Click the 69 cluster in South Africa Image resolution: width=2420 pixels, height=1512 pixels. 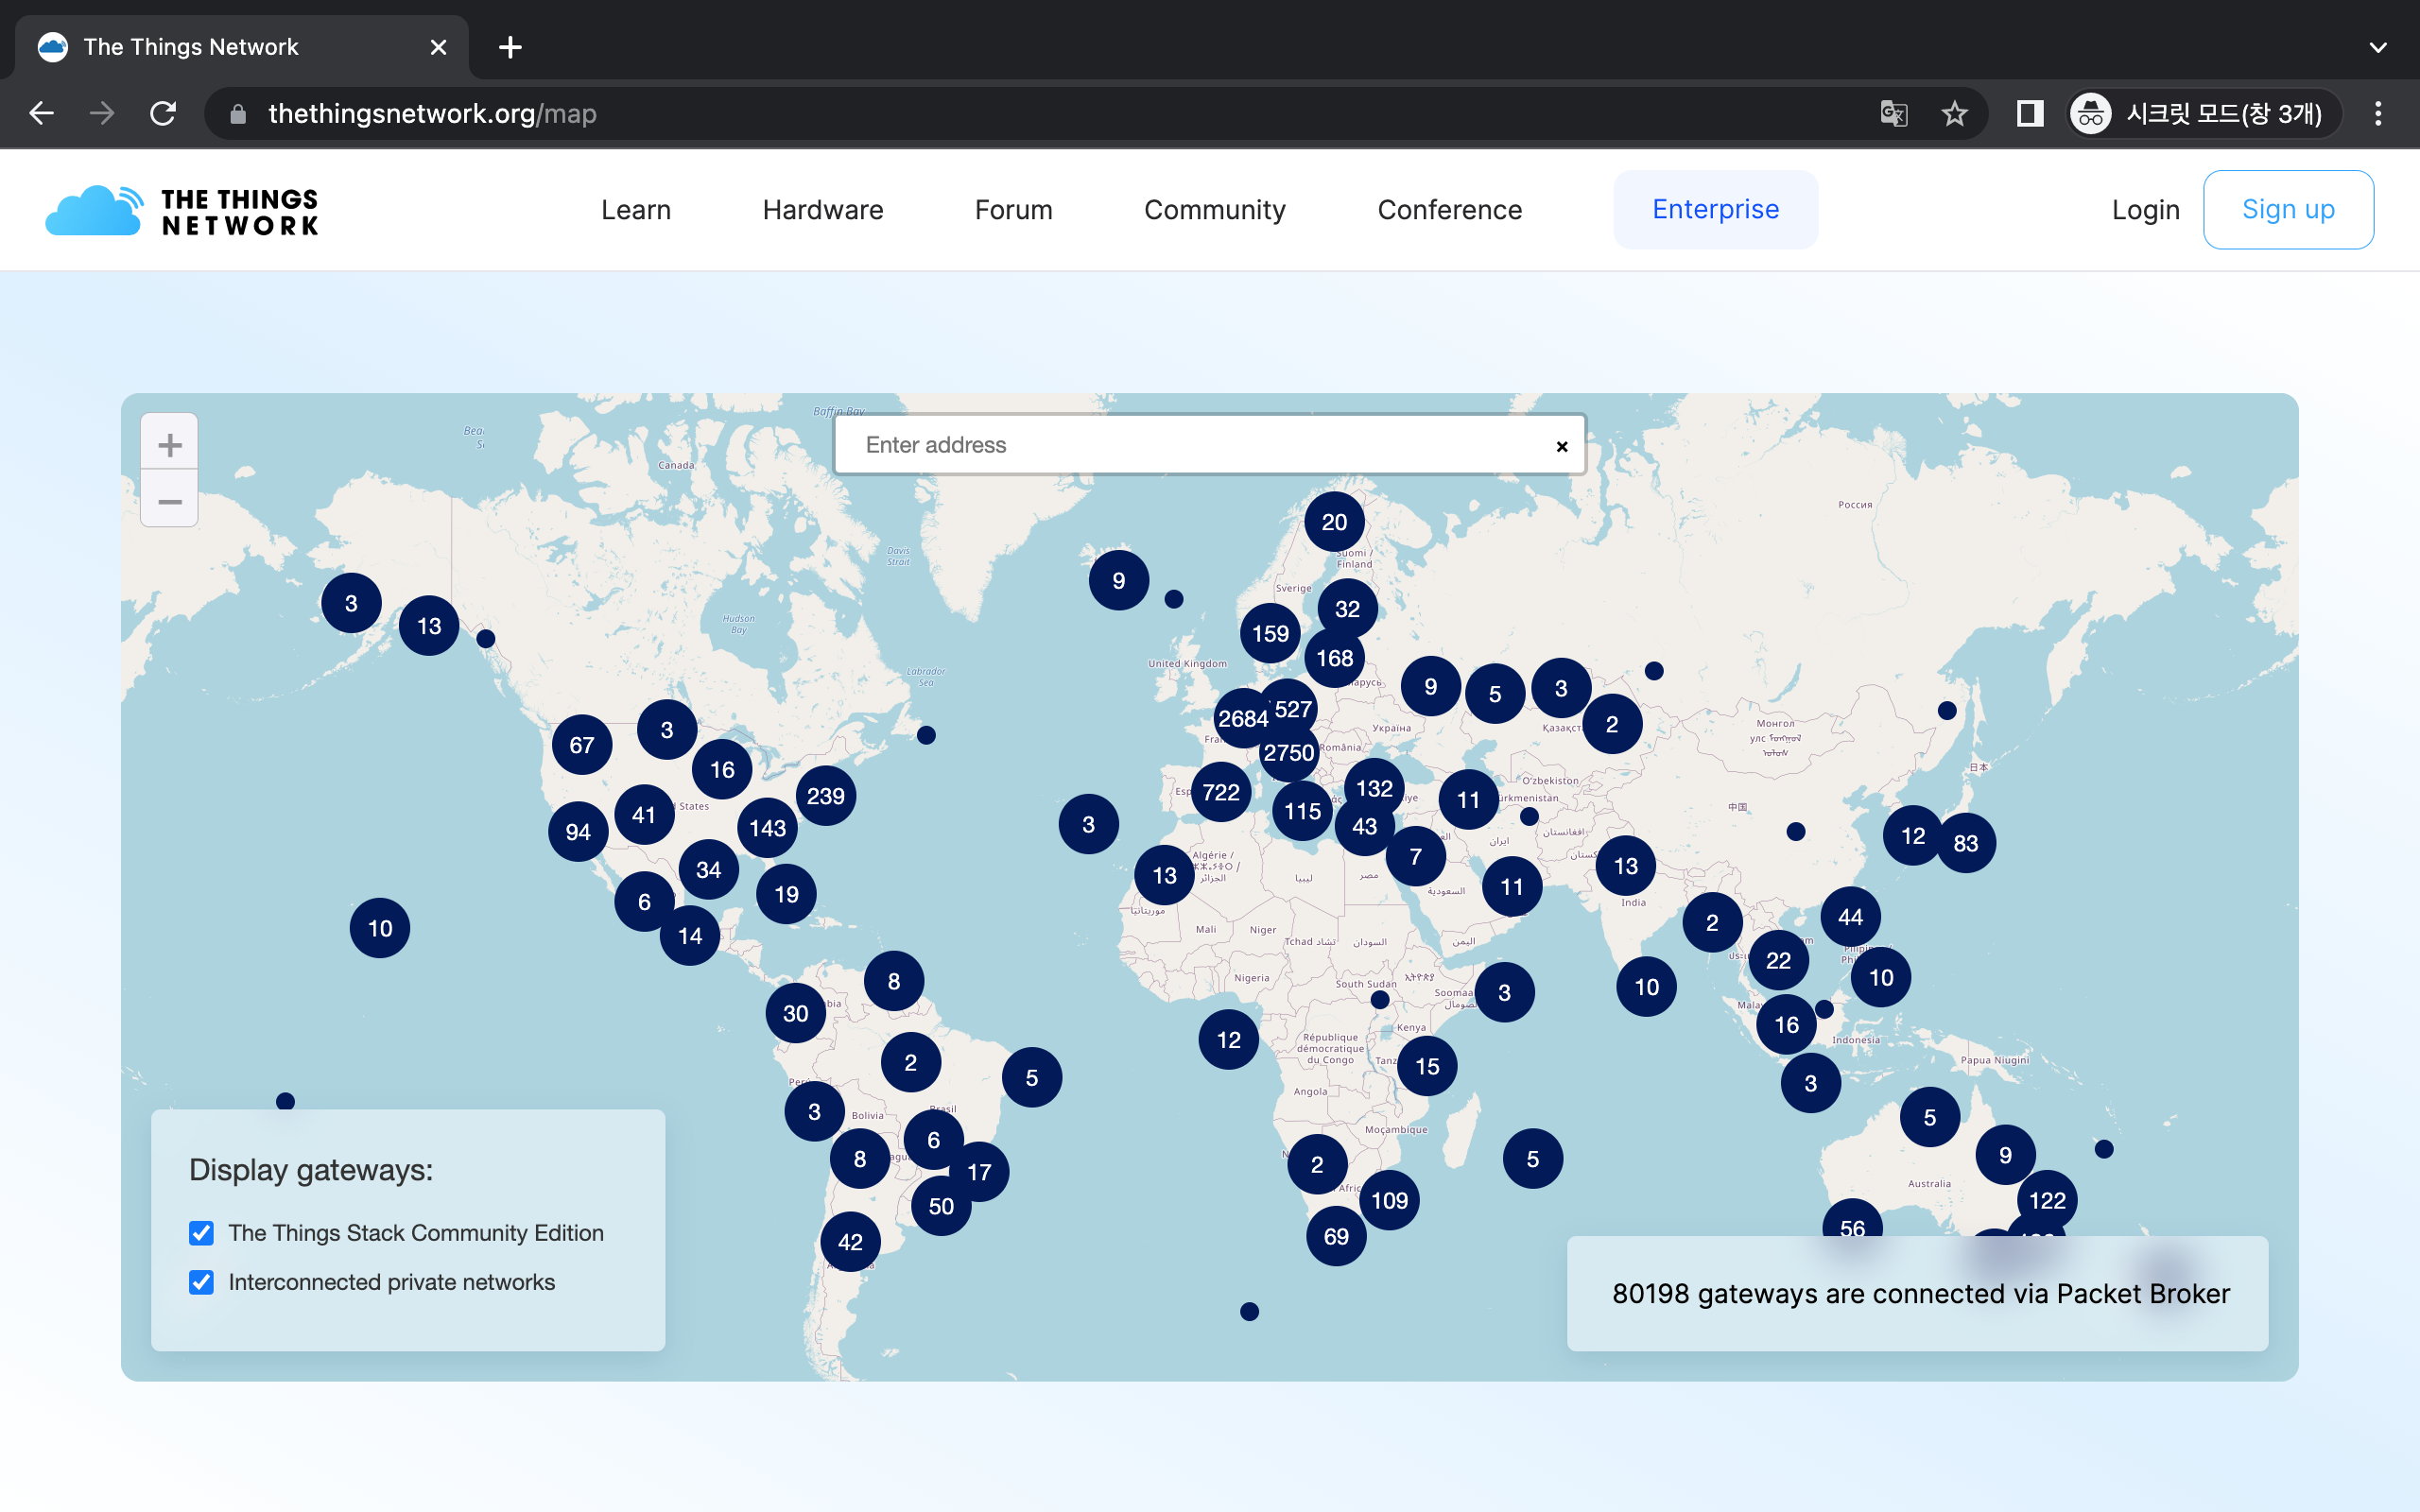1336,1236
